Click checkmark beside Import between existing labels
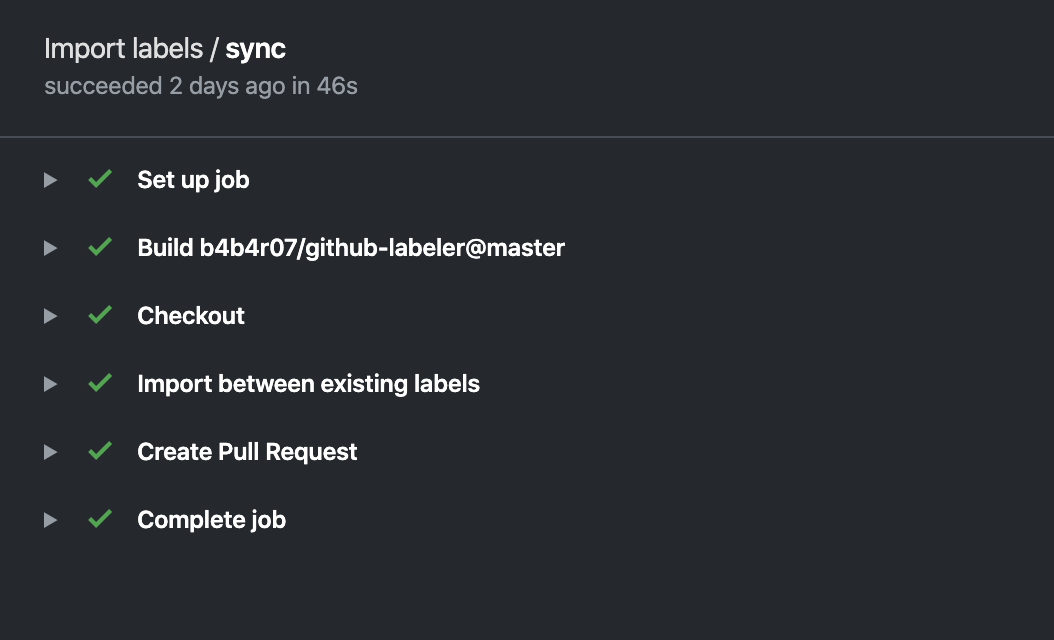This screenshot has width=1054, height=640. [100, 383]
